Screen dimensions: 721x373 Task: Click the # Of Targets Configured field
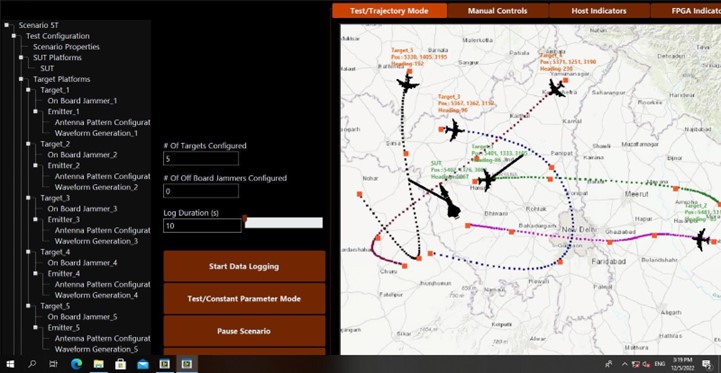[201, 159]
